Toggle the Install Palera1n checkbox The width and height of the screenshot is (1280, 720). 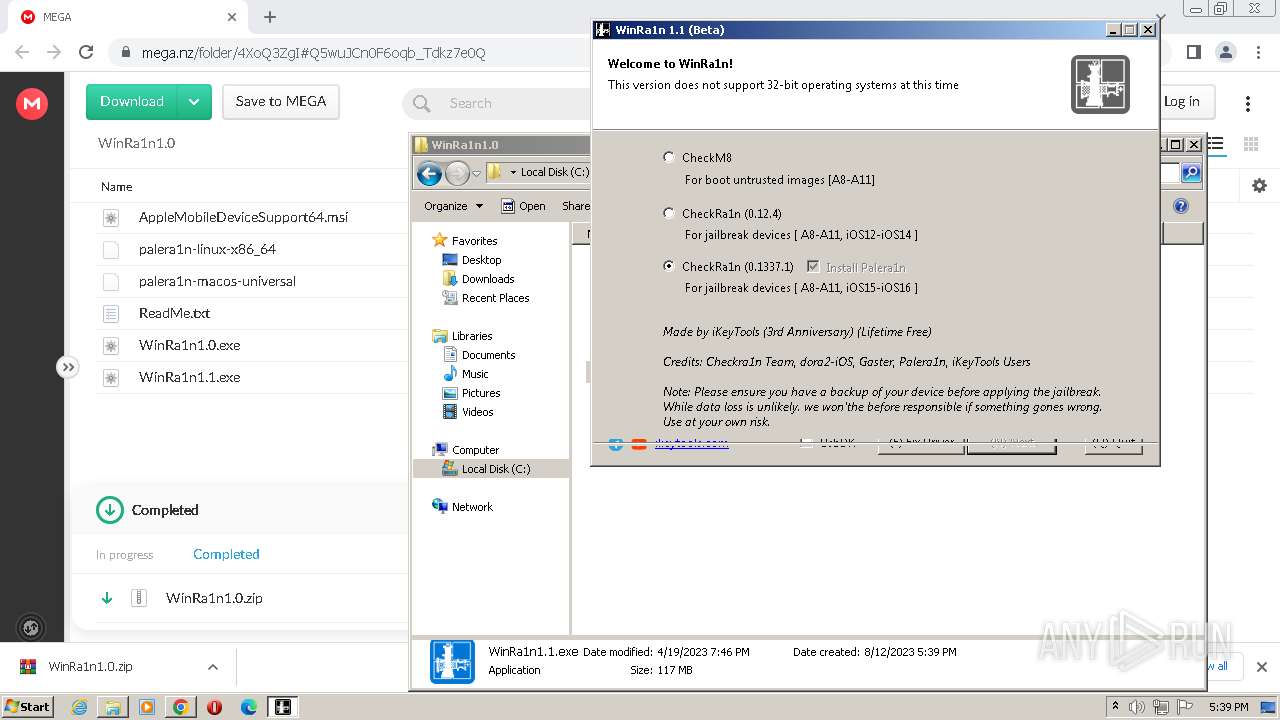(x=813, y=267)
